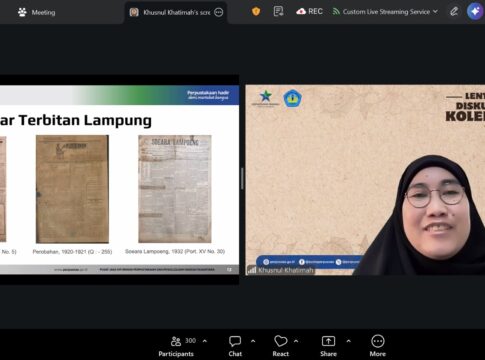
Task: Click the 'Terbitan Lampung' slide title
Action: click(85, 120)
